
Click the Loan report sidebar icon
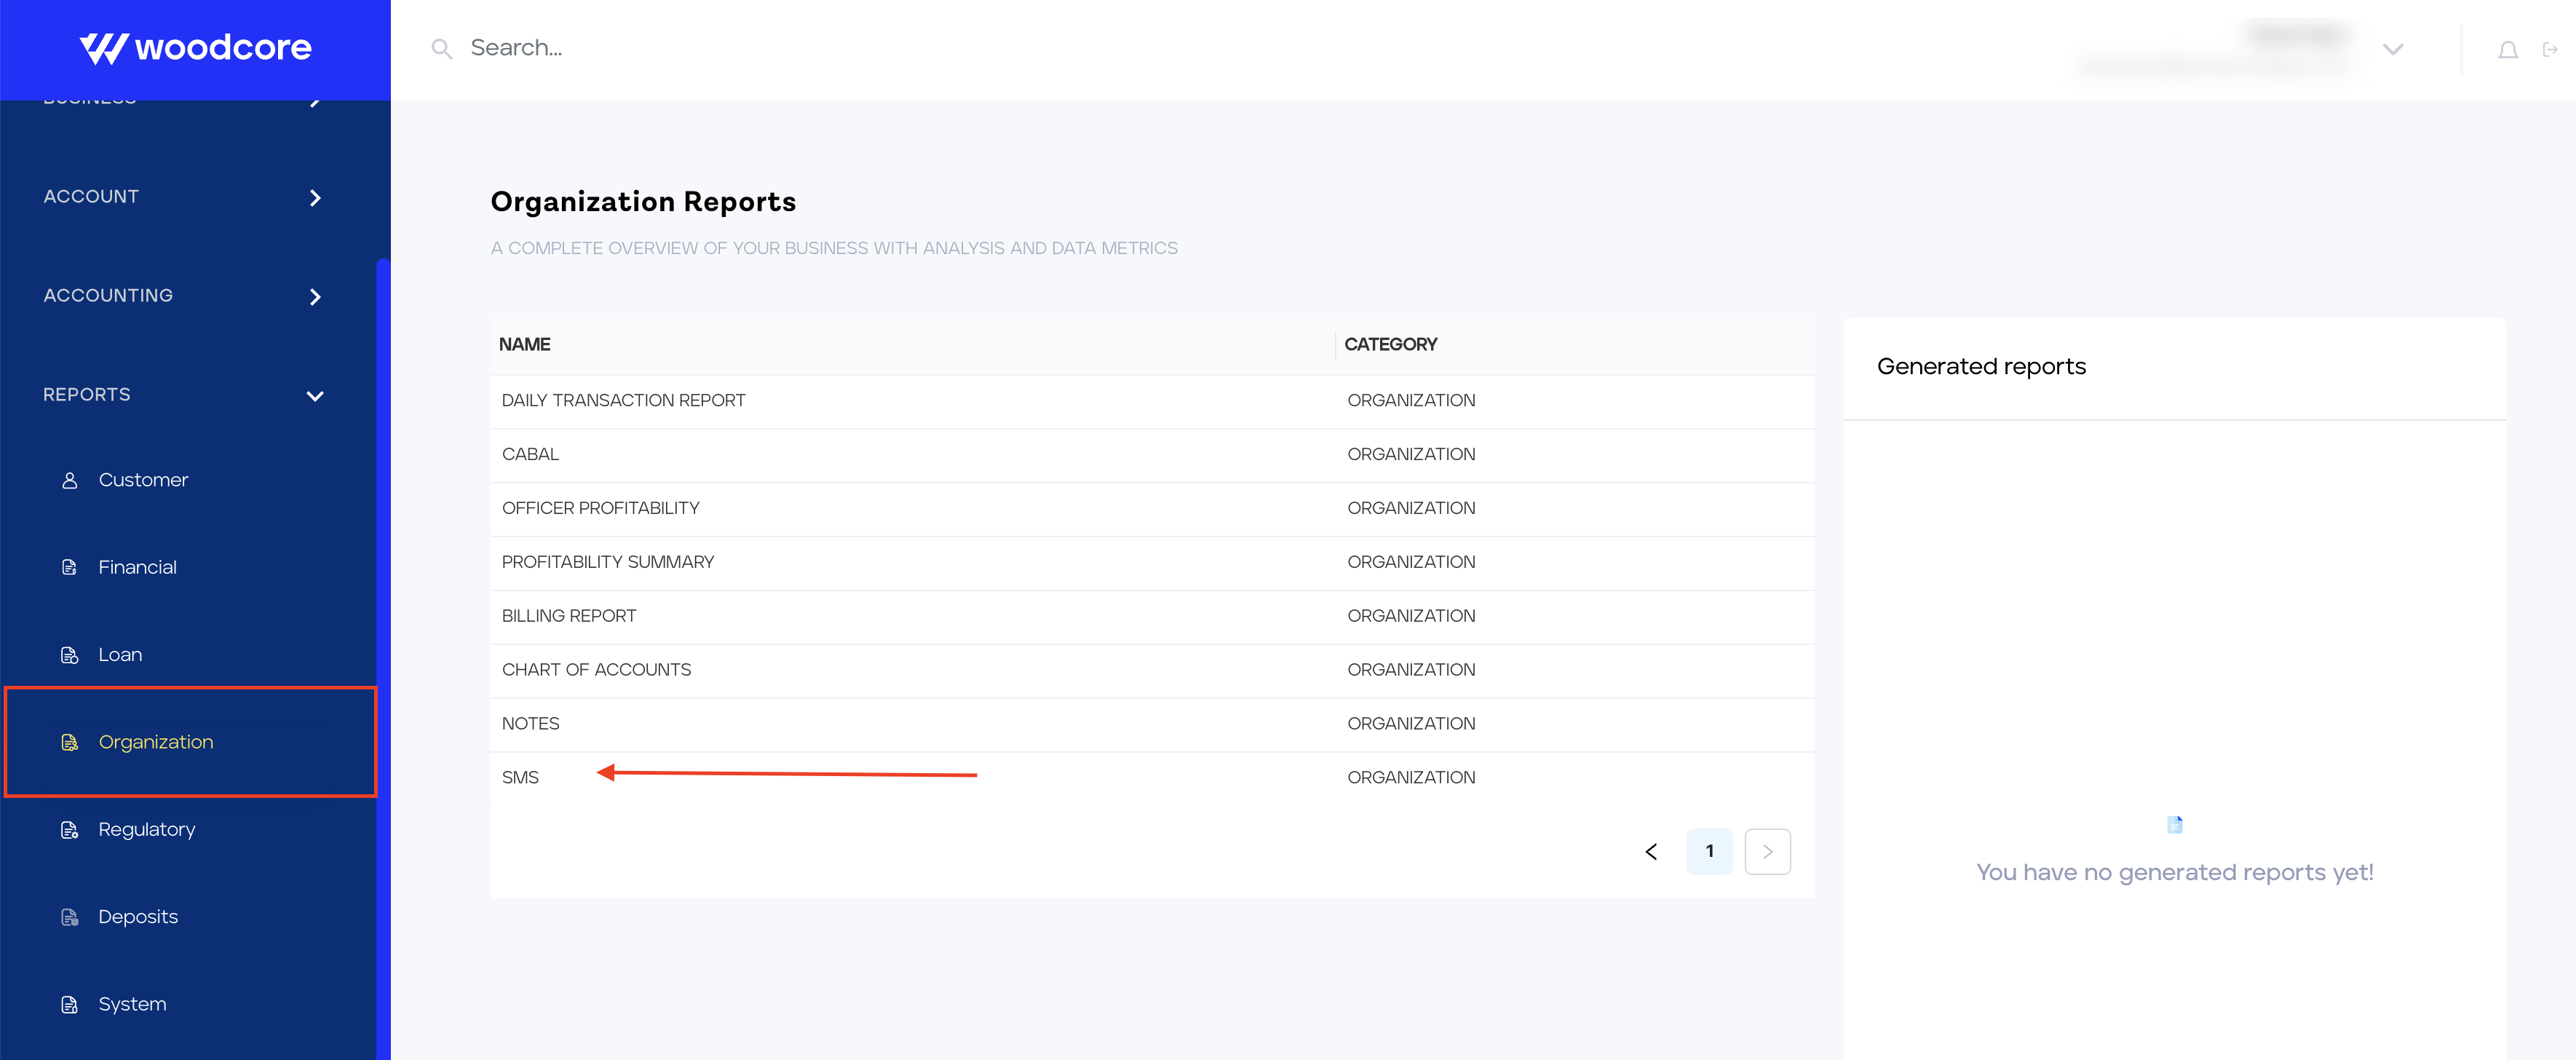[69, 654]
